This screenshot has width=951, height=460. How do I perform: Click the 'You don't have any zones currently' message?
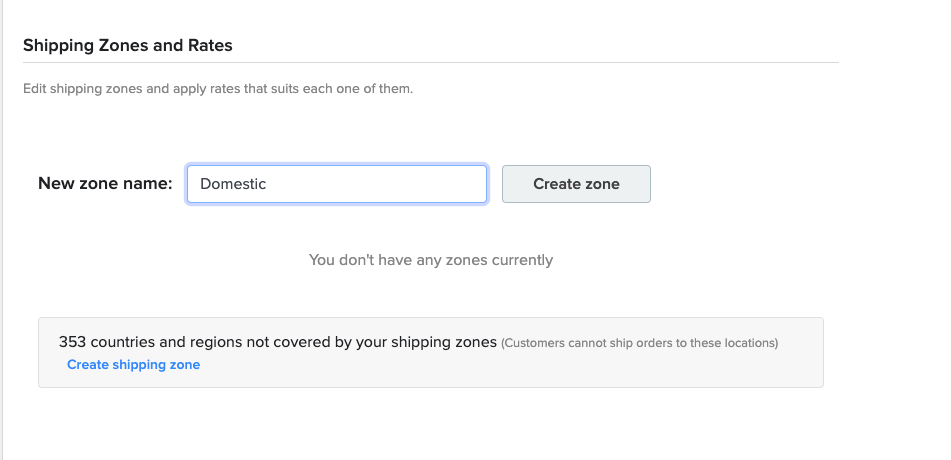(431, 260)
